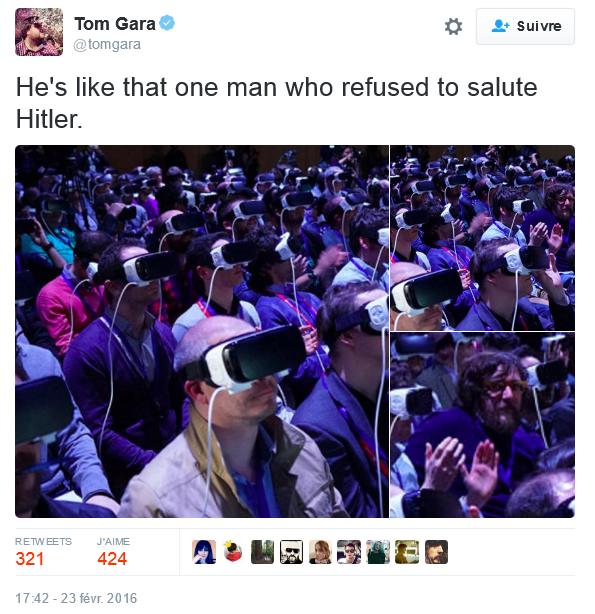Open the gear settings icon
Viewport: 595px width, 614px height.
[x=453, y=27]
